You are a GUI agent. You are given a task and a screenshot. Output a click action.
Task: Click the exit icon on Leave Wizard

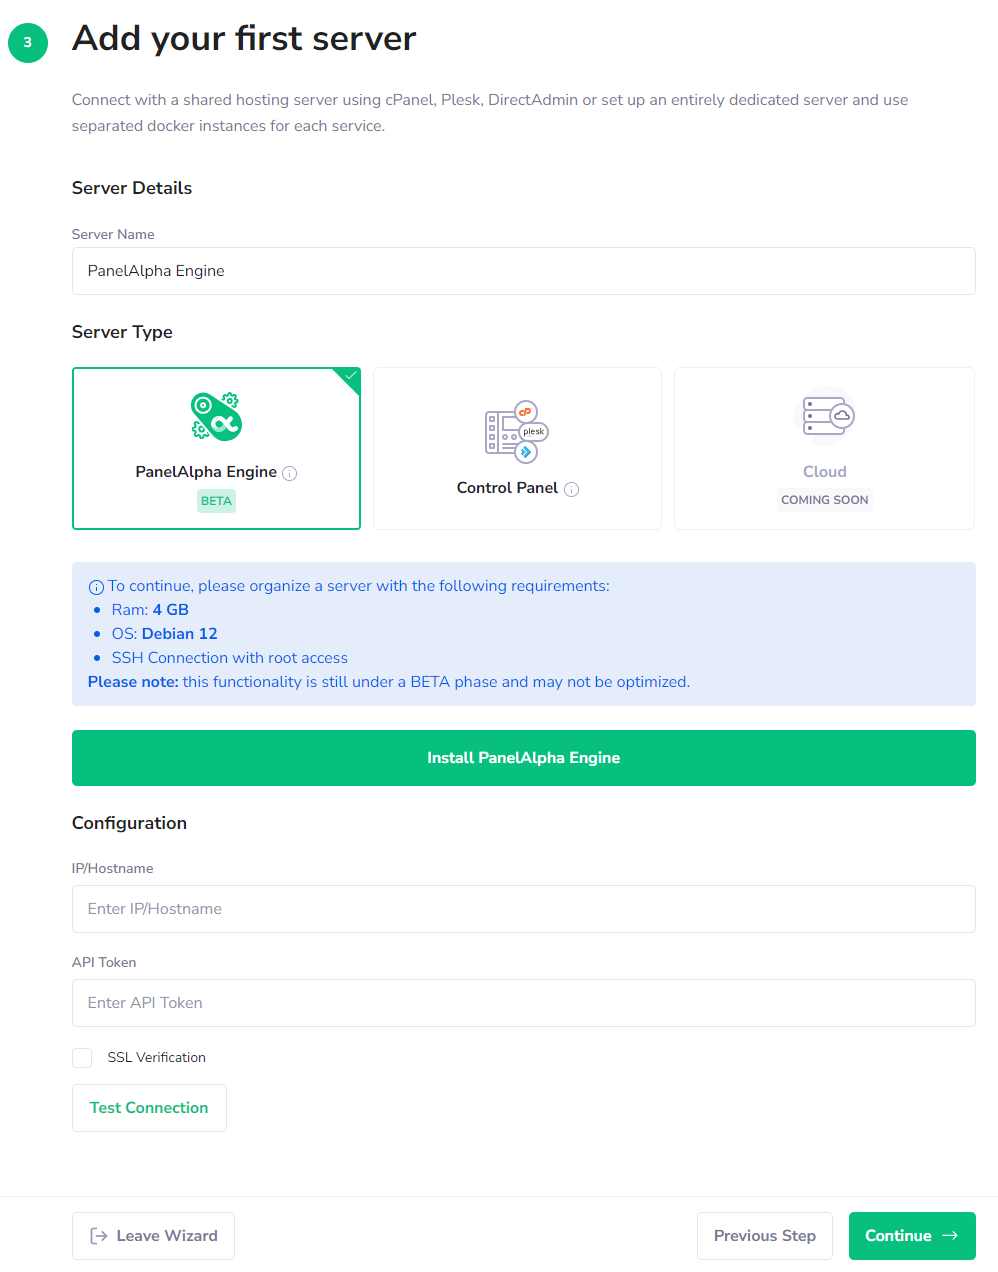click(x=99, y=1236)
